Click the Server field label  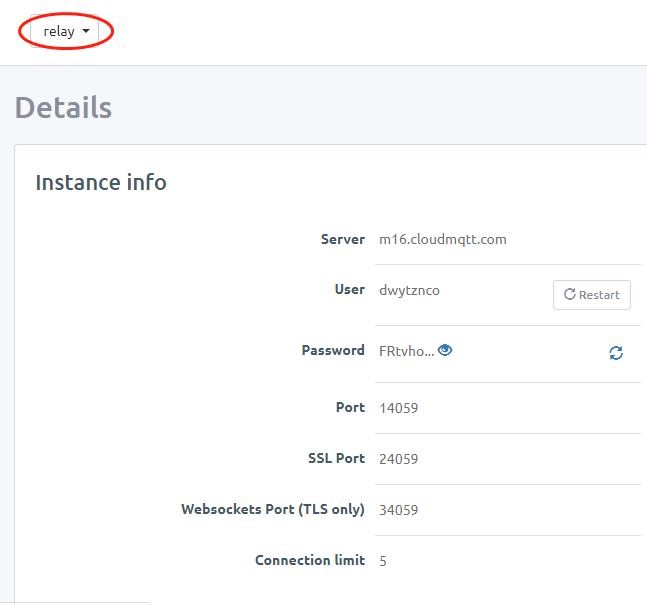[x=343, y=239]
